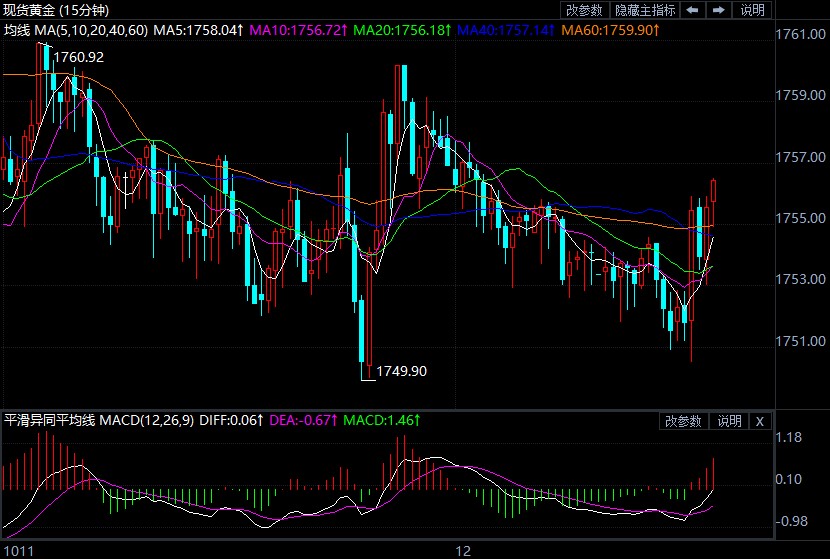This screenshot has height=559, width=830.
Task: Select the MA10:1756.72 value
Action: (x=298, y=30)
